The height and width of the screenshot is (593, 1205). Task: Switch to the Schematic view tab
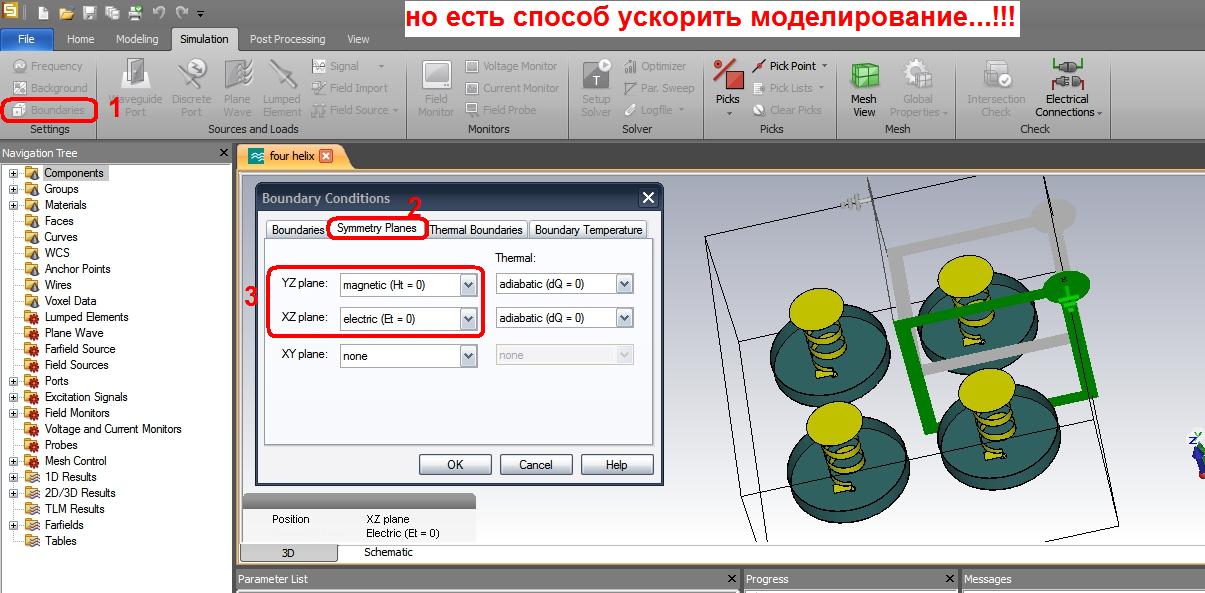pyautogui.click(x=388, y=552)
